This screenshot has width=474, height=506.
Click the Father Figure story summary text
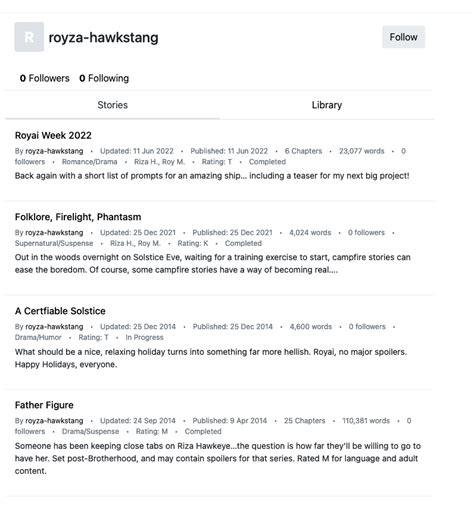218,459
